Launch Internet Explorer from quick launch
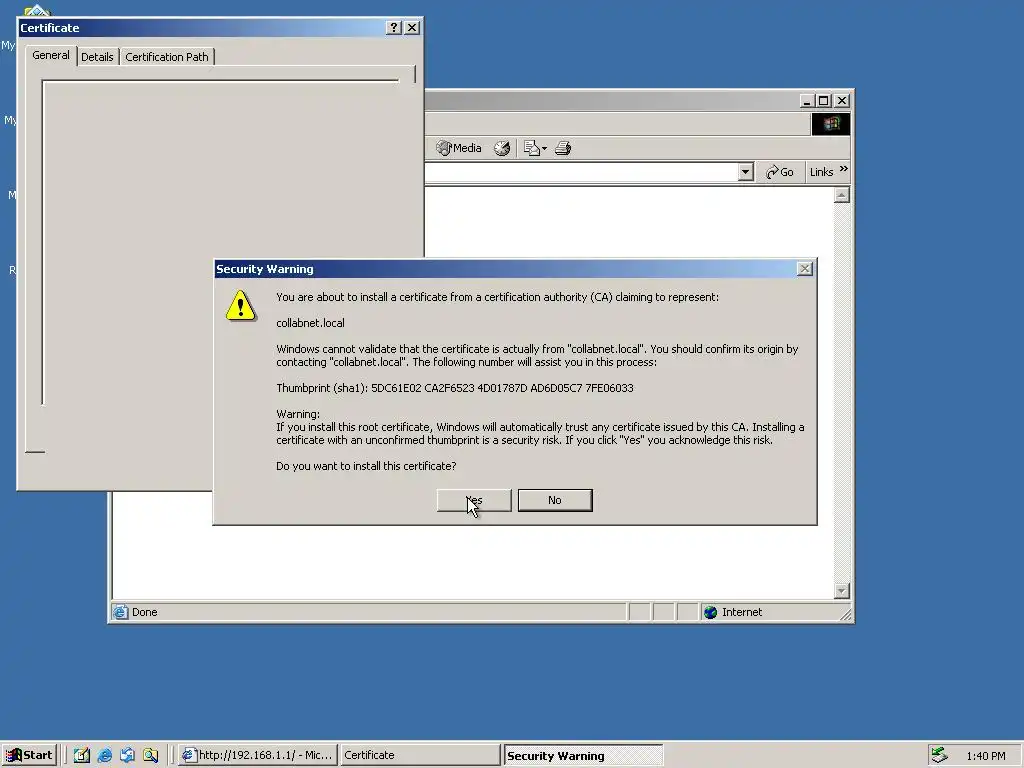The image size is (1024, 768). (104, 756)
